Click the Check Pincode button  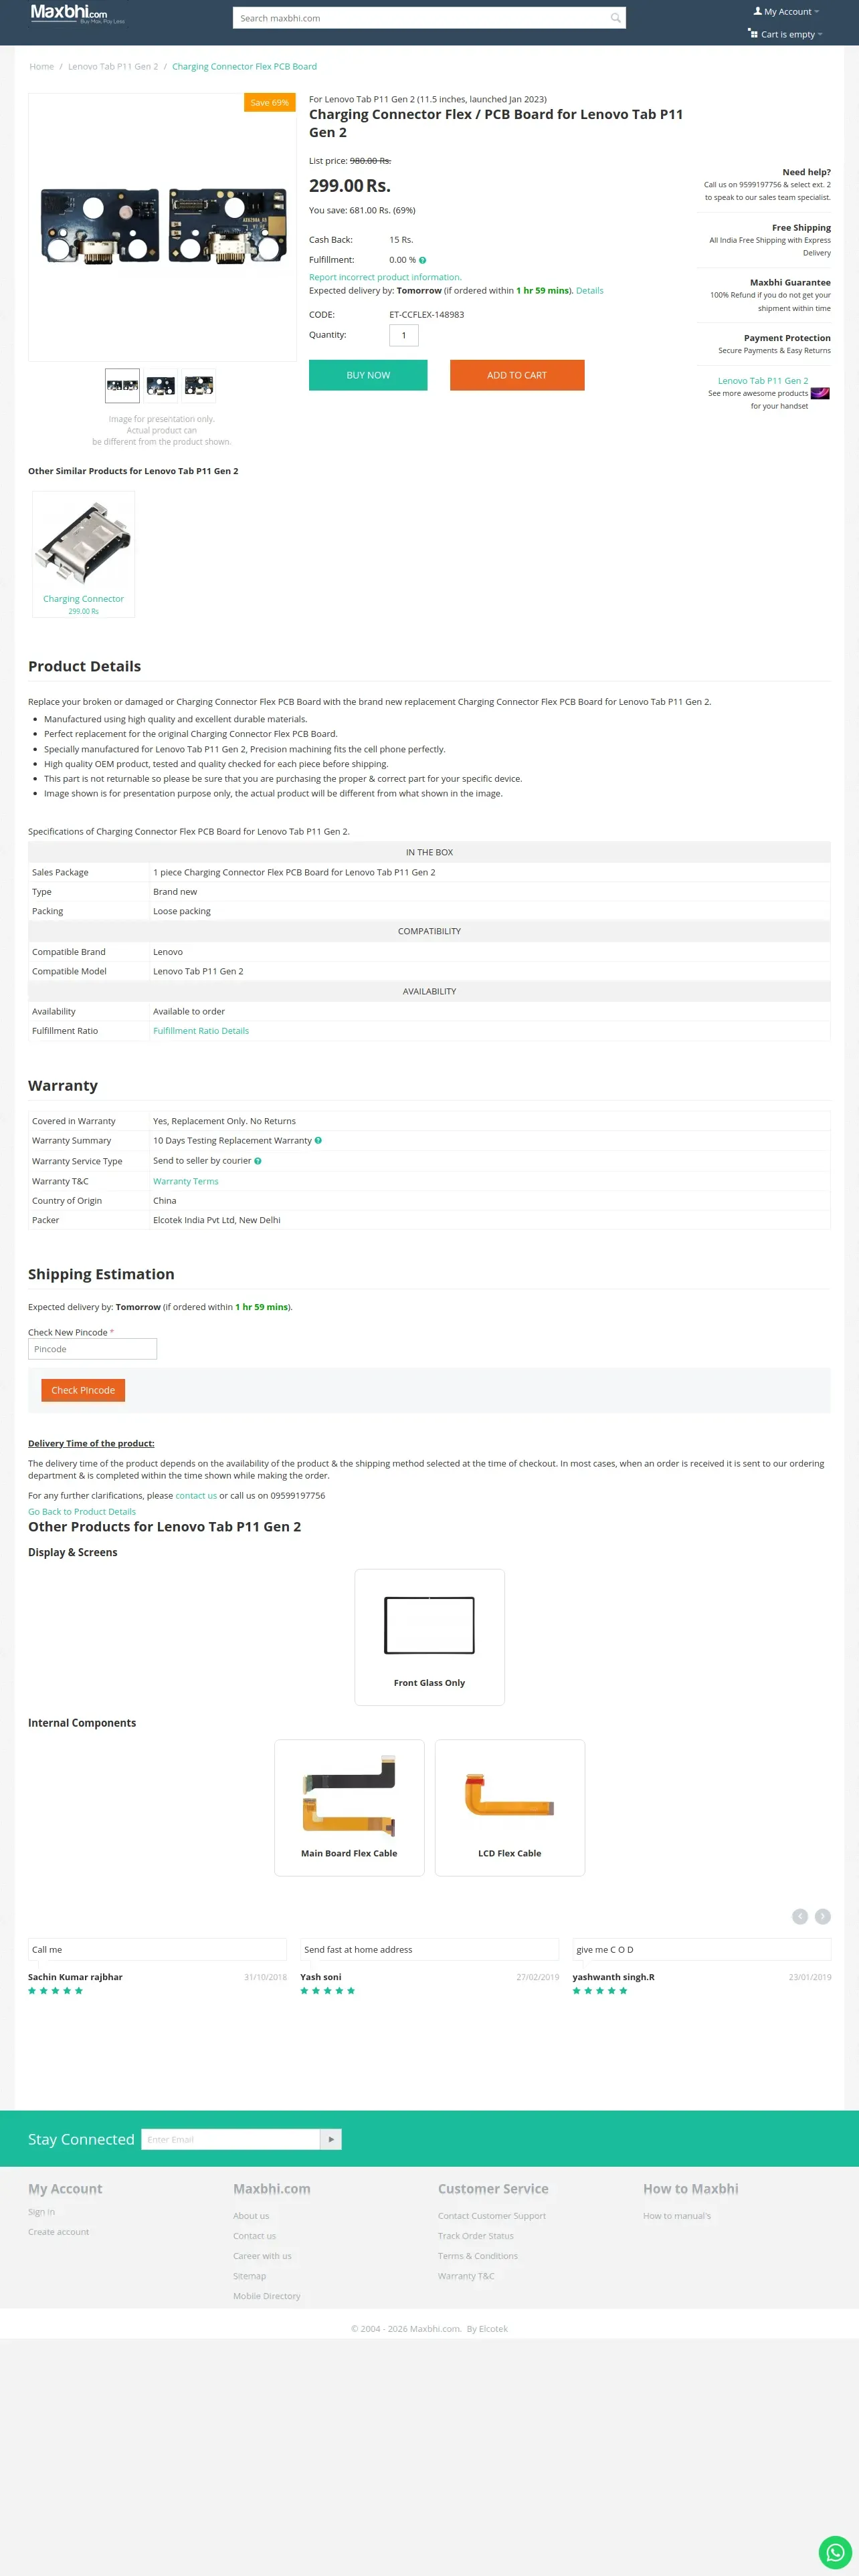point(83,1390)
